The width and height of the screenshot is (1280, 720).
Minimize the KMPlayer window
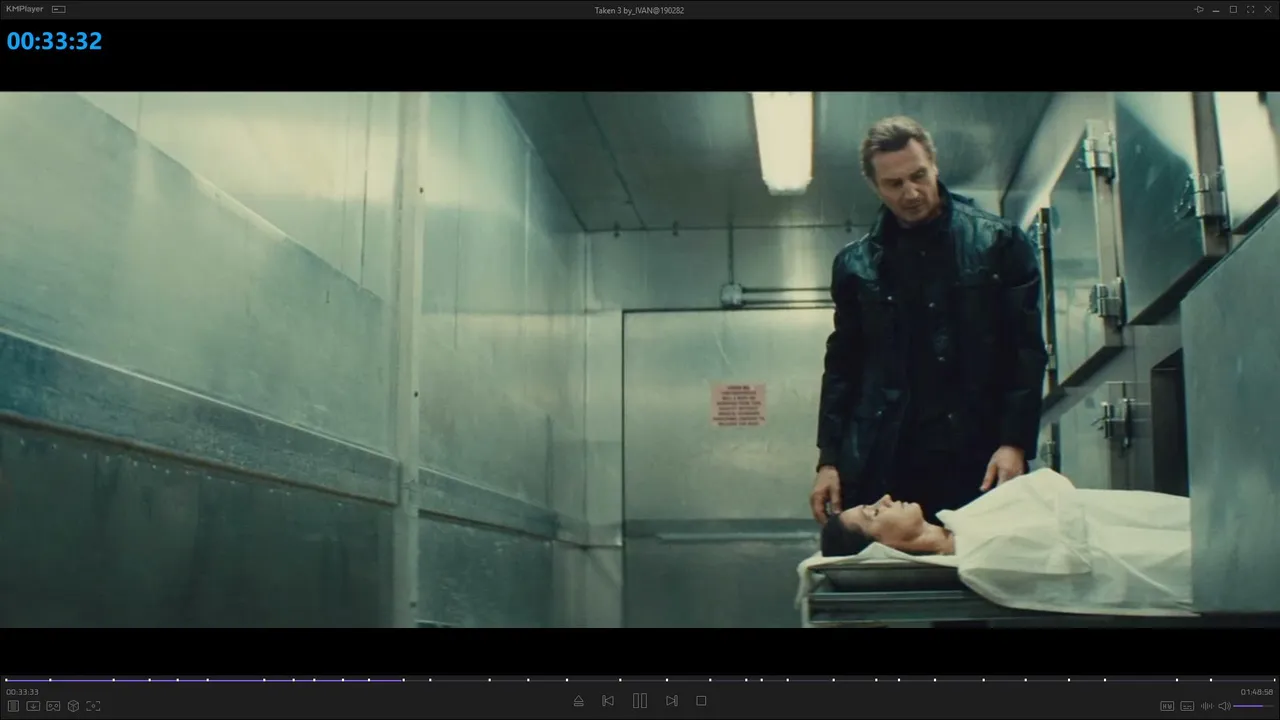tap(1216, 9)
